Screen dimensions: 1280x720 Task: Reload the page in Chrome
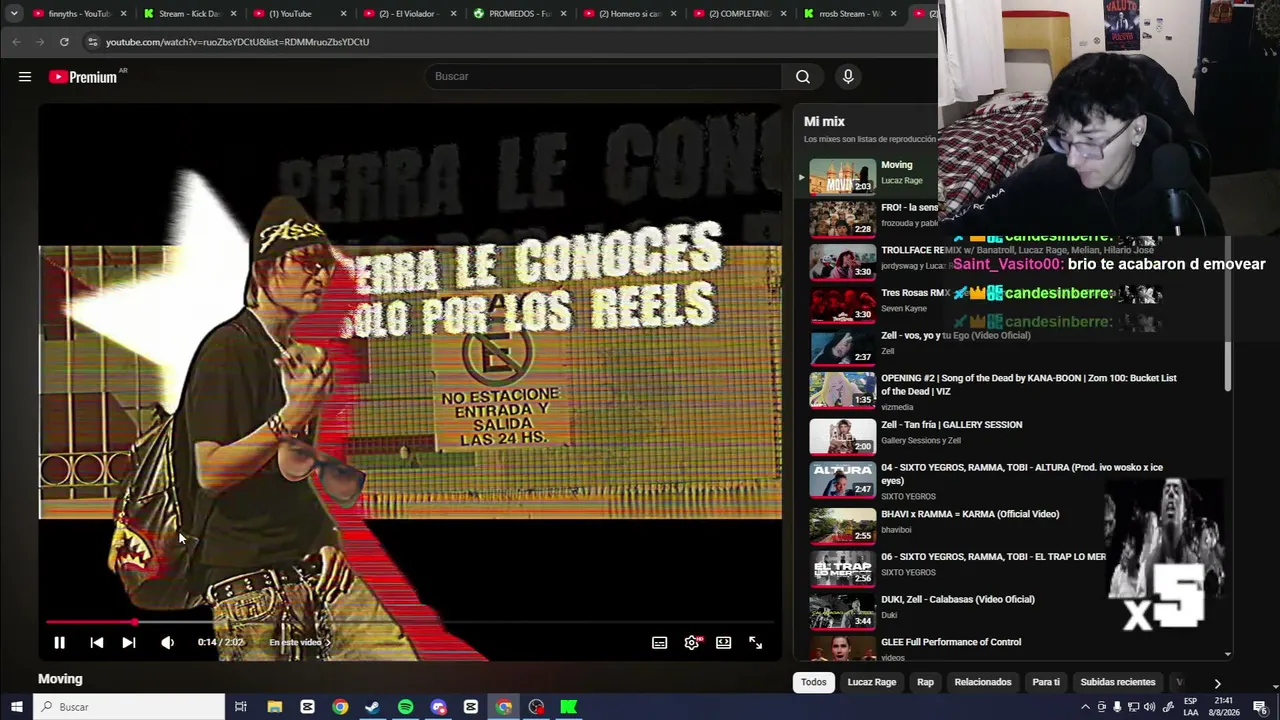tap(64, 42)
